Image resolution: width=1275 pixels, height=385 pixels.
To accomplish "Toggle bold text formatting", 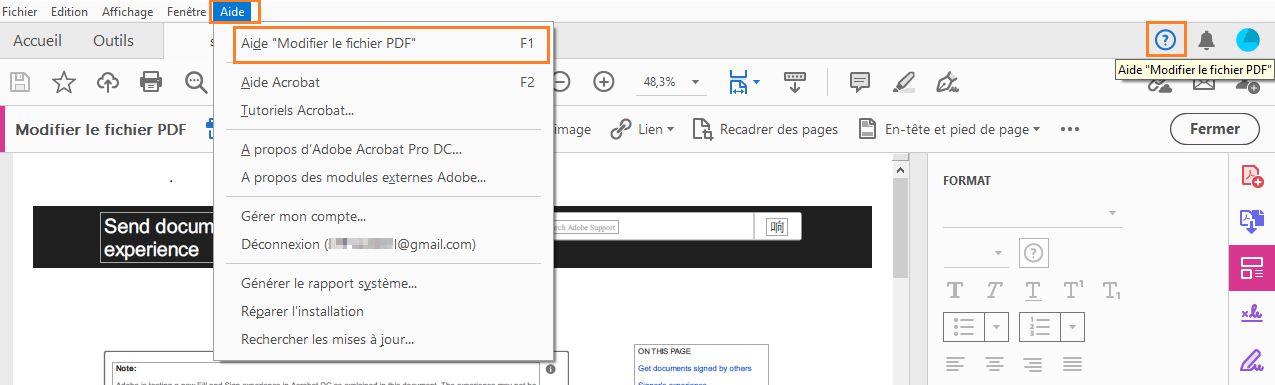I will coord(955,291).
